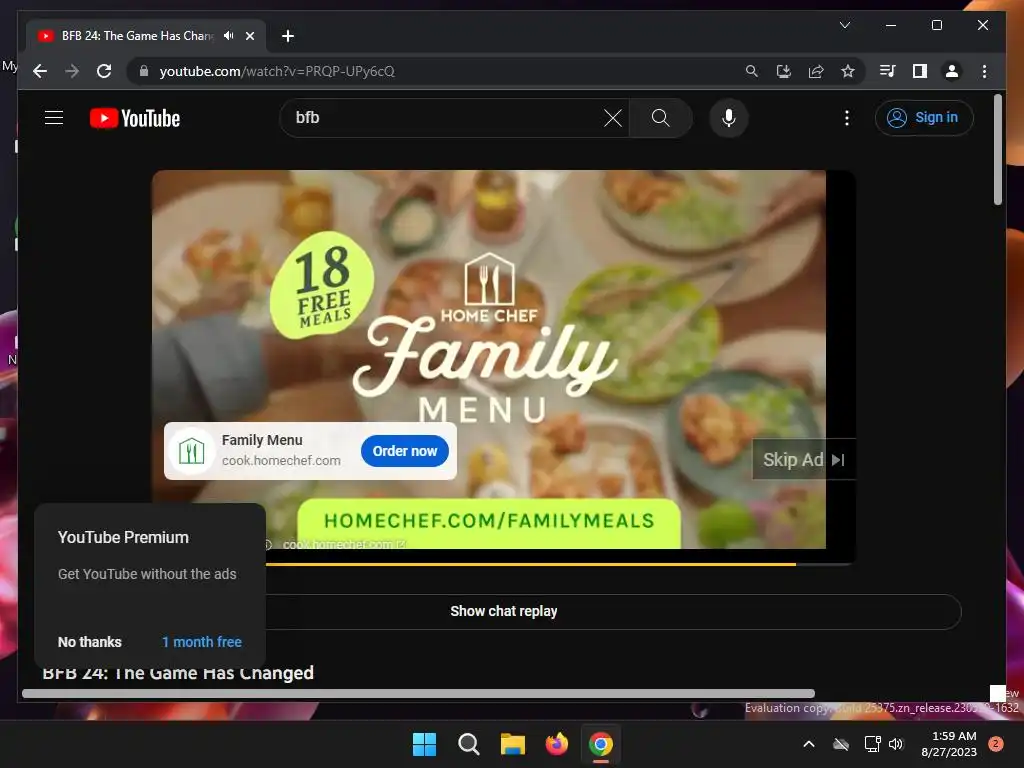Show hidden system tray icons
The image size is (1024, 768).
coord(808,744)
